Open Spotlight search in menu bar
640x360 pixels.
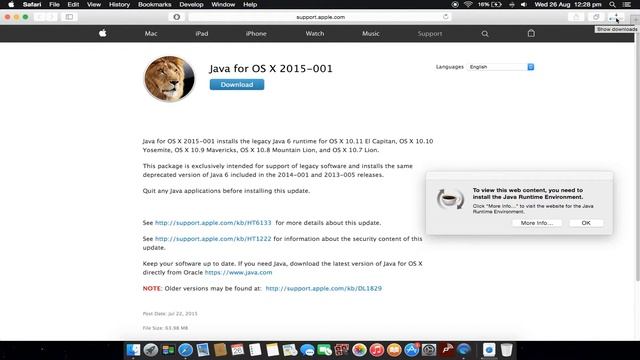(x=612, y=4)
